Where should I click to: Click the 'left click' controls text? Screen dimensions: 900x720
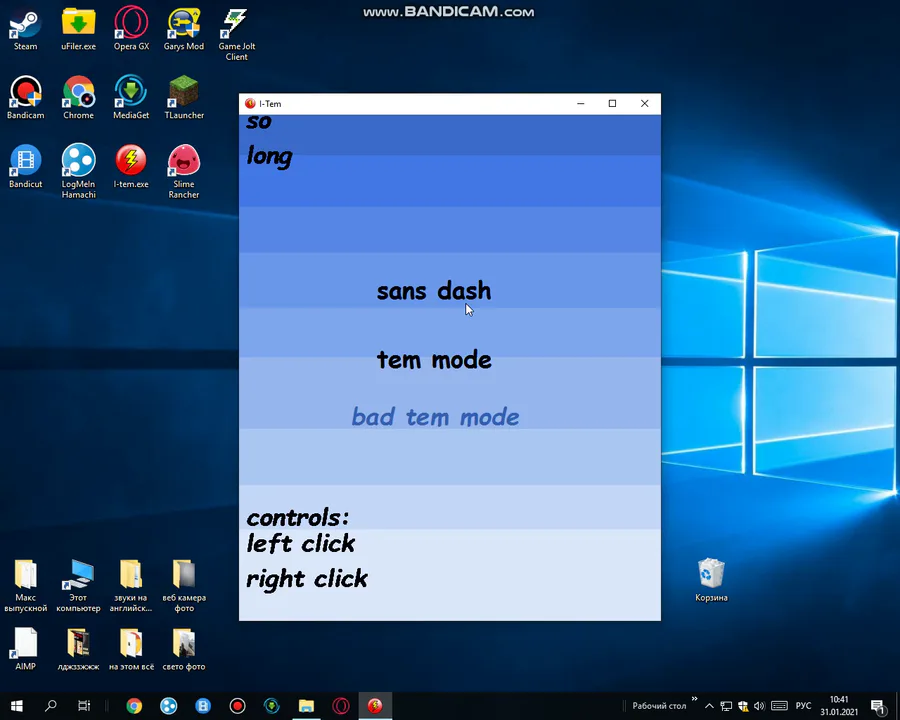(301, 543)
